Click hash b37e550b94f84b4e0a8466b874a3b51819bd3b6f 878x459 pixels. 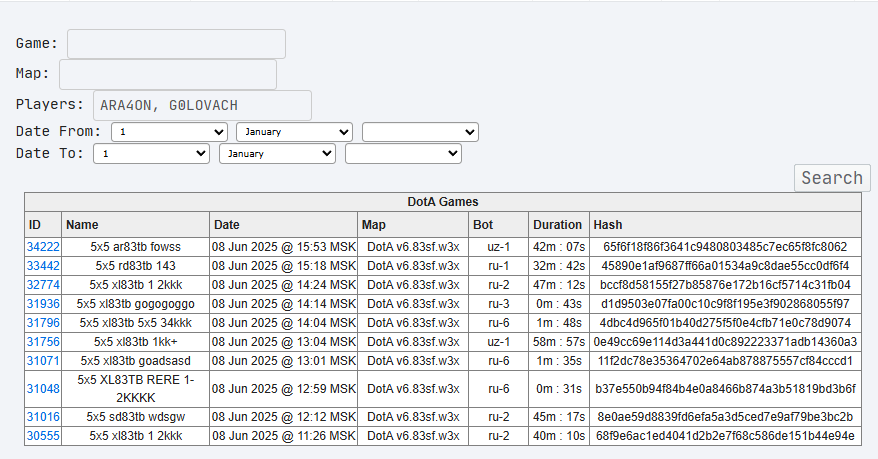point(725,389)
